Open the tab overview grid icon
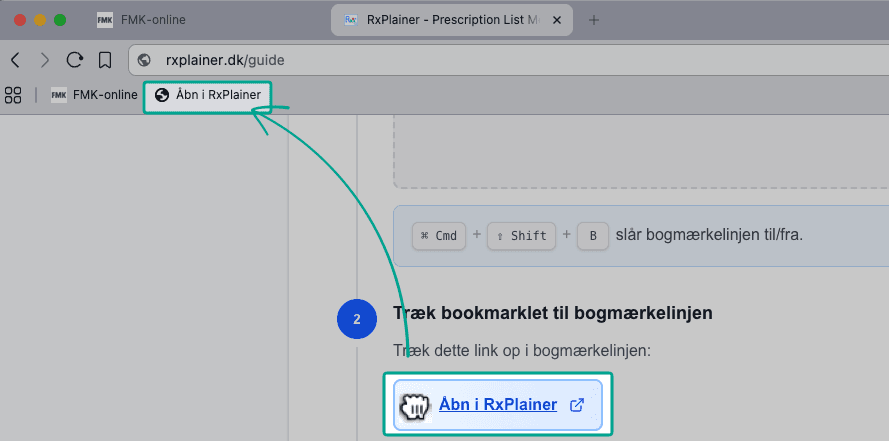889x441 pixels. (13, 95)
